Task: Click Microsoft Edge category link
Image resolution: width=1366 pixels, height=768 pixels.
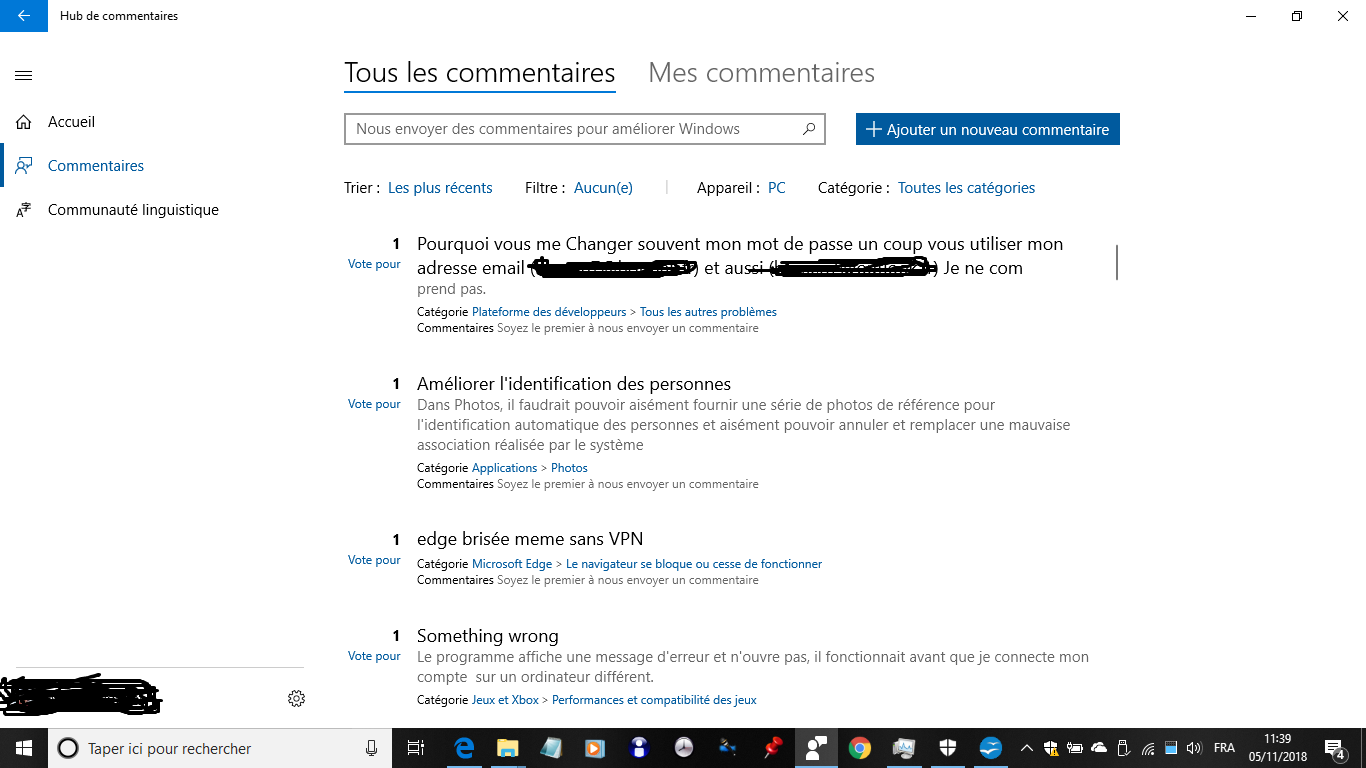Action: 512,564
